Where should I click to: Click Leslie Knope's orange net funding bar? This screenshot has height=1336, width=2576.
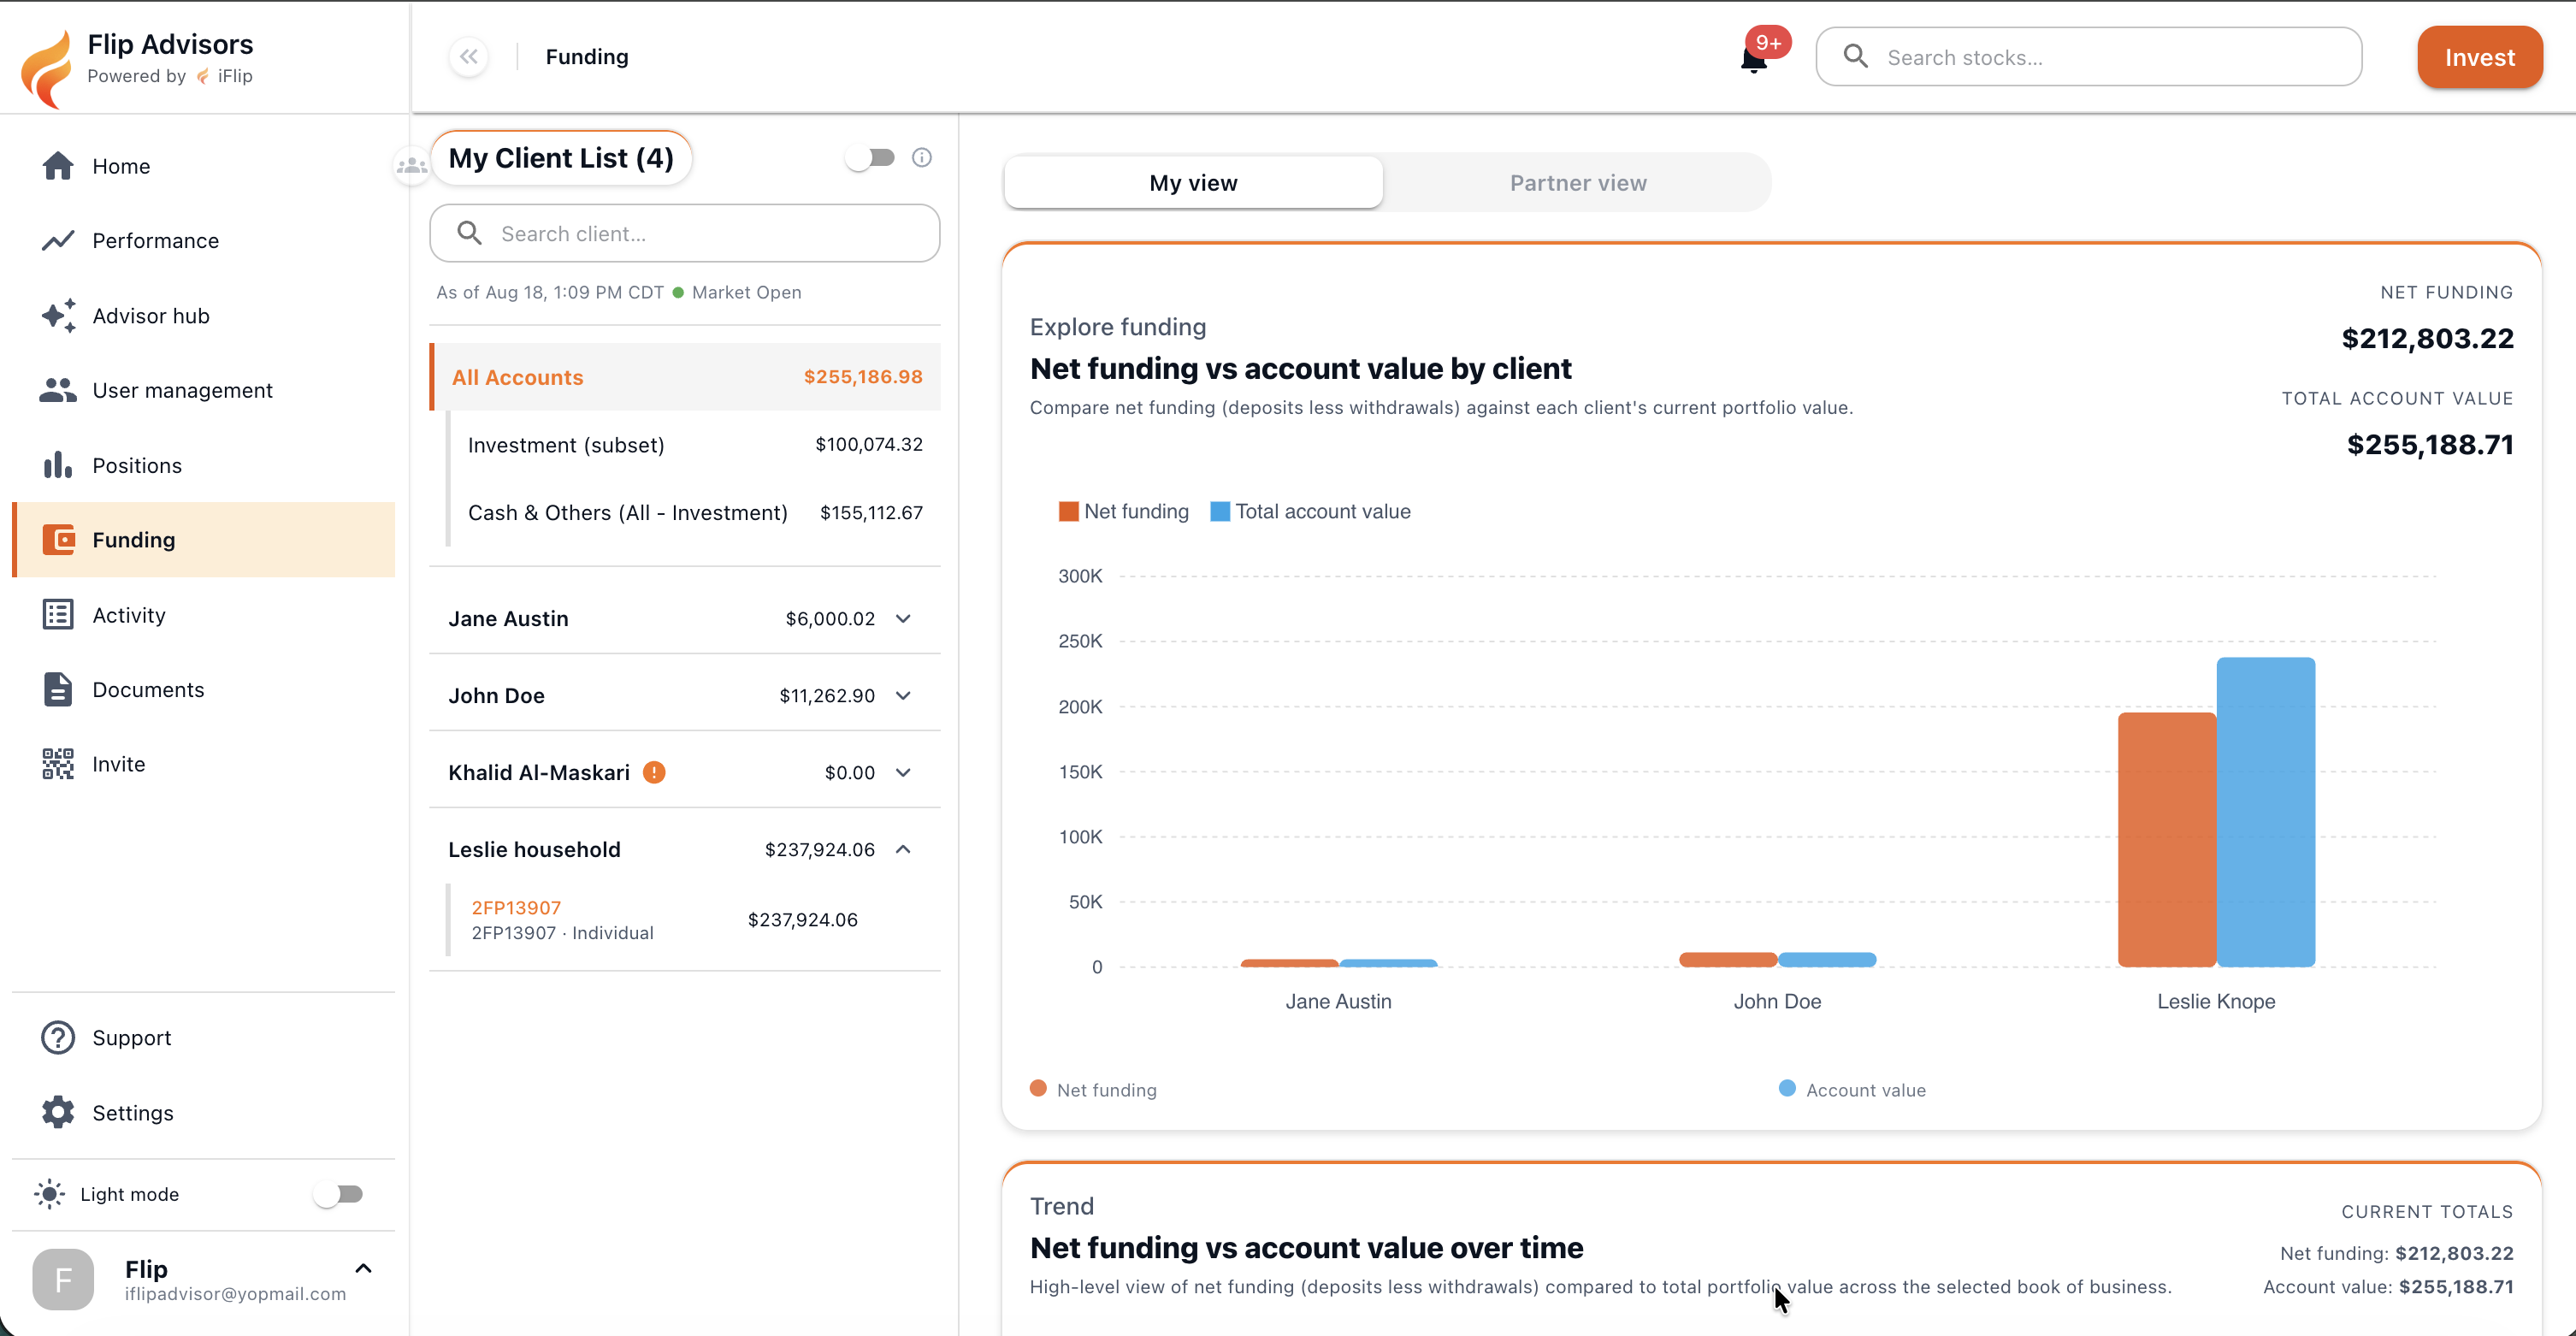tap(2167, 839)
